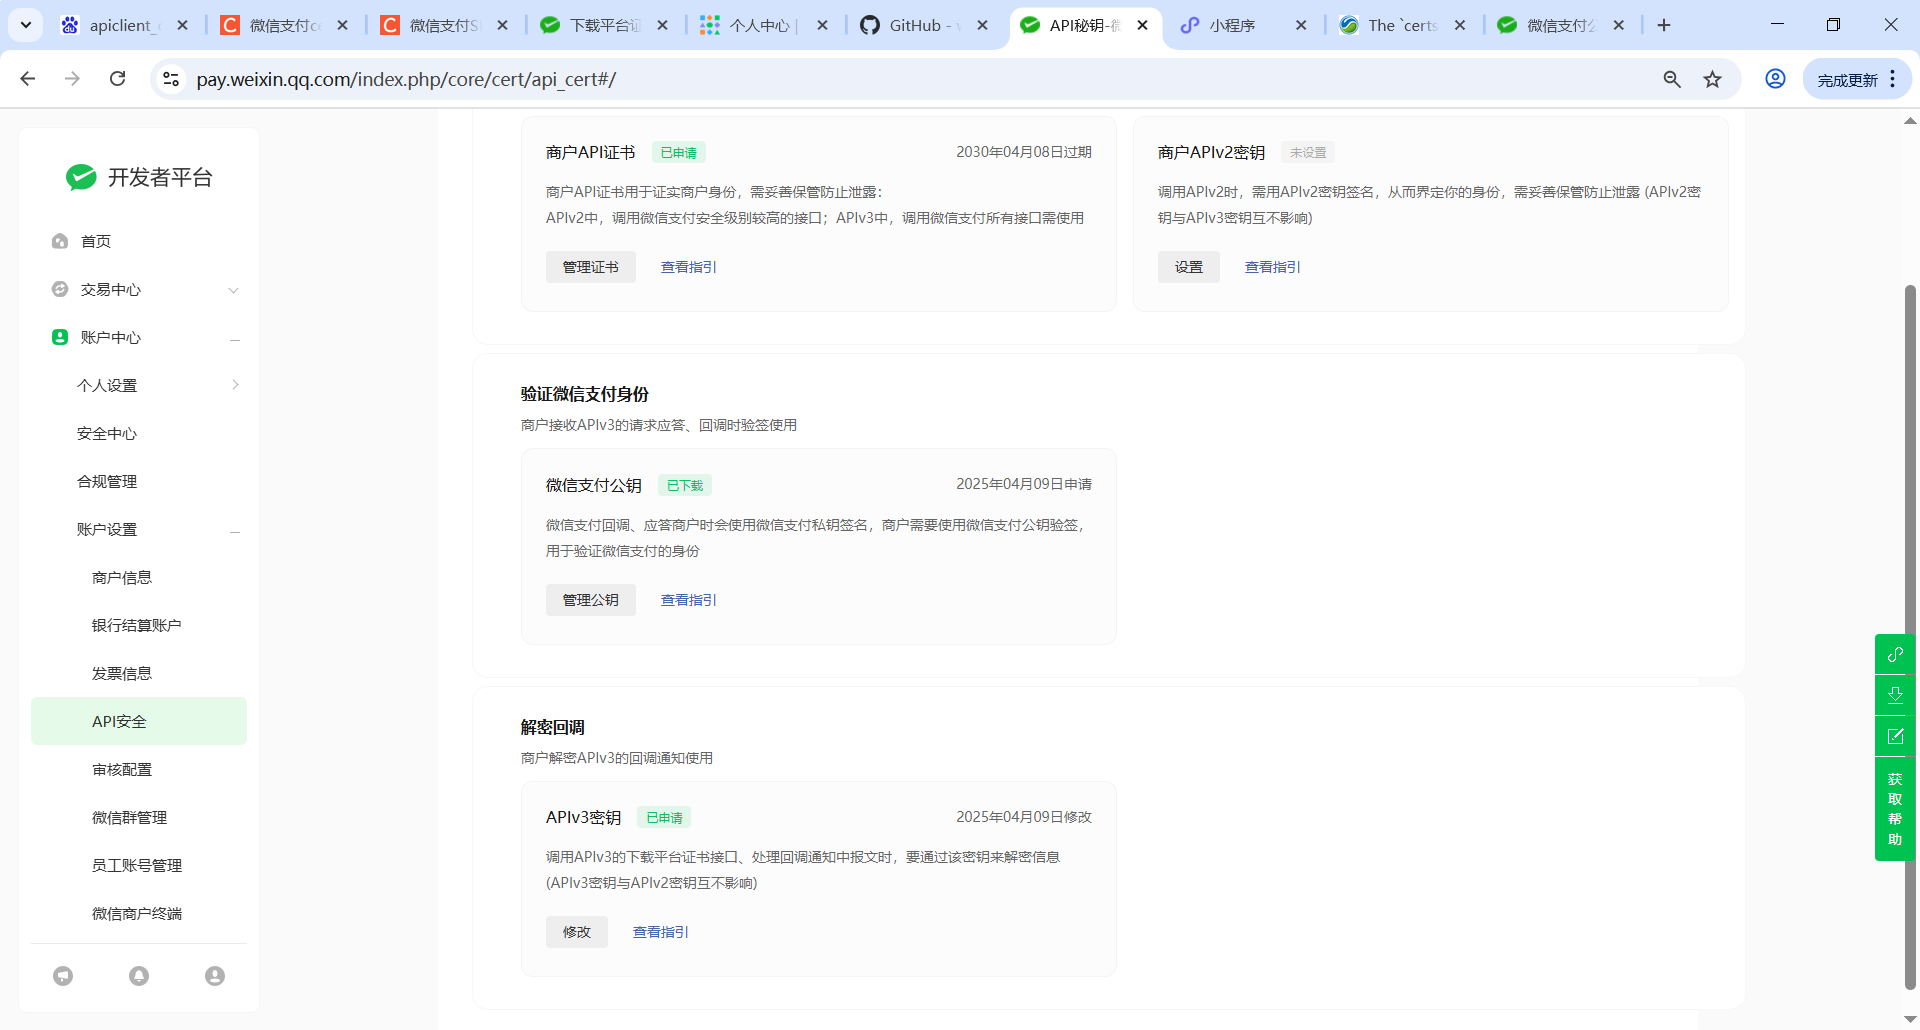Click the WeChat Pay developer platform logo
1920x1030 pixels.
(139, 177)
